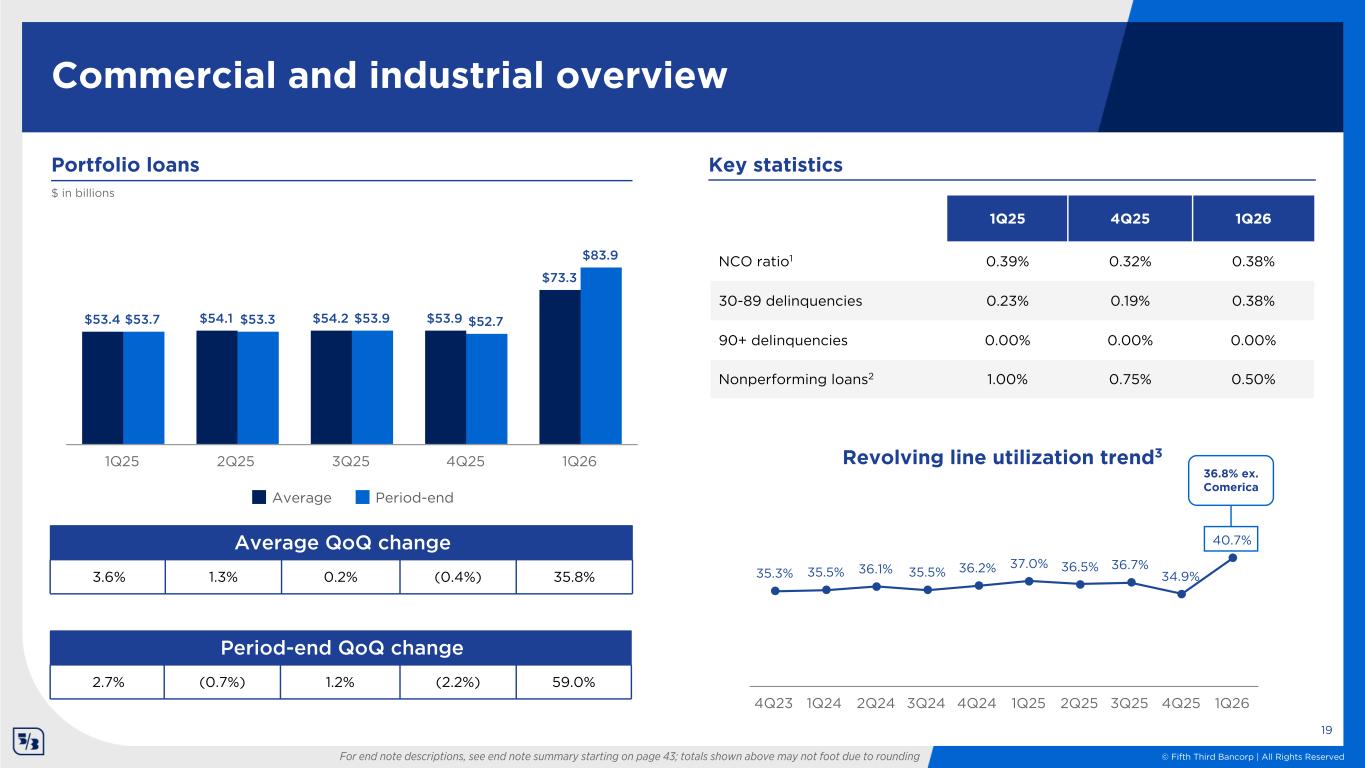
Task: Click the Period-end QoQ change header
Action: [342, 648]
